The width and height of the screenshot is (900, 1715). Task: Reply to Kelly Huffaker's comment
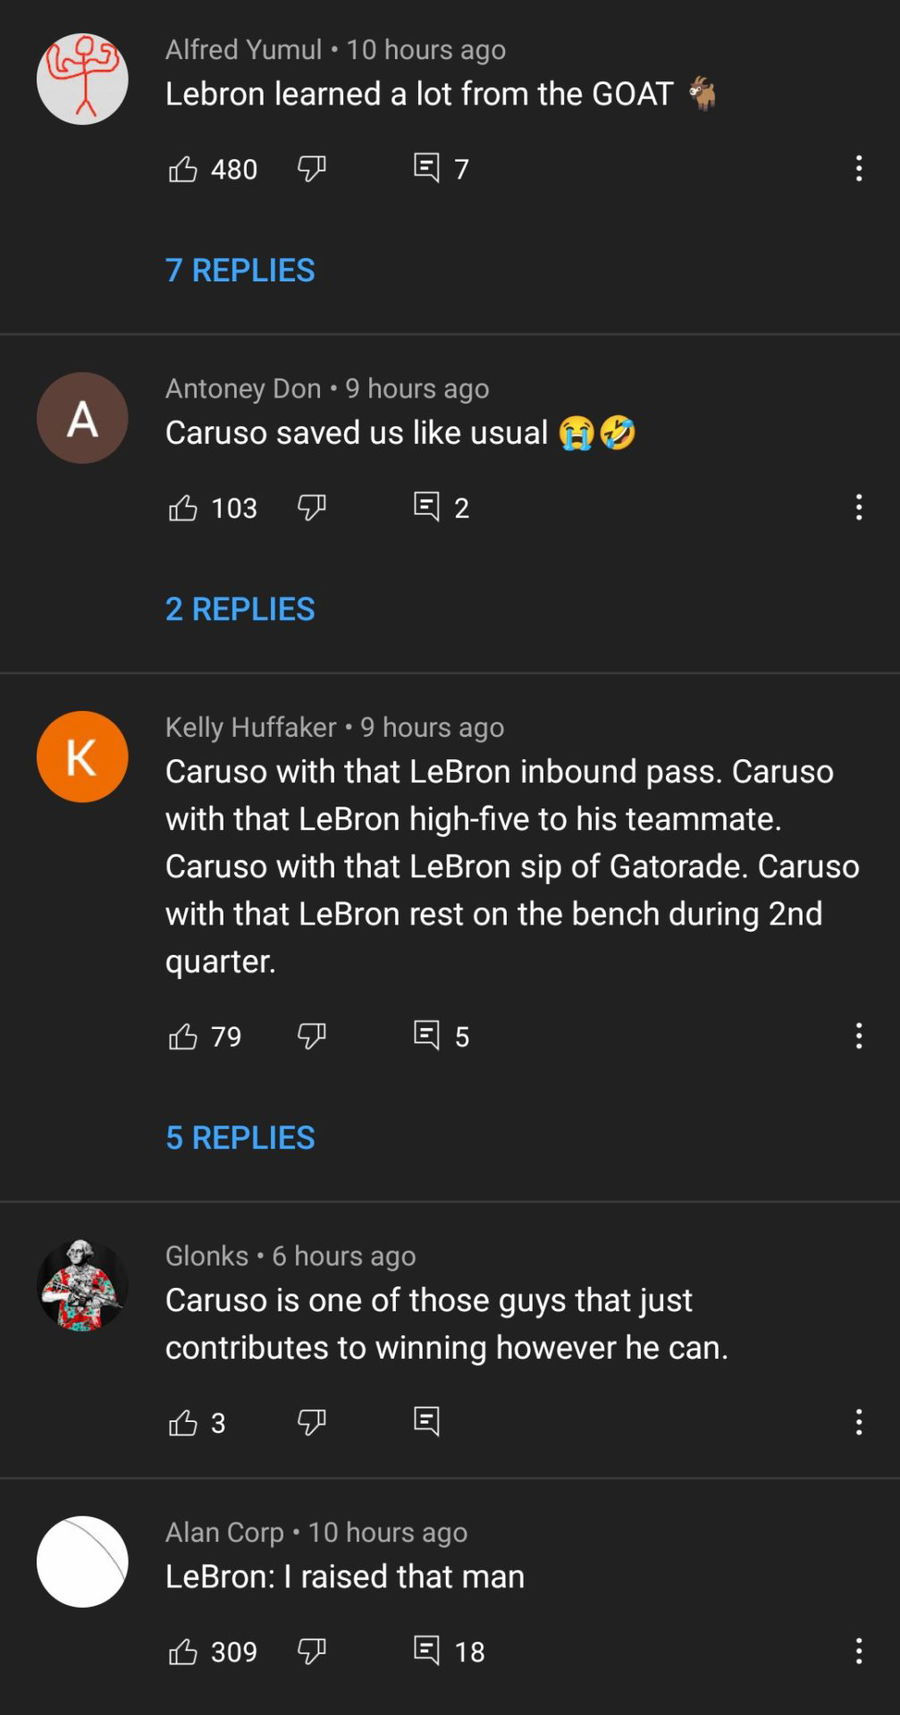(x=427, y=1035)
